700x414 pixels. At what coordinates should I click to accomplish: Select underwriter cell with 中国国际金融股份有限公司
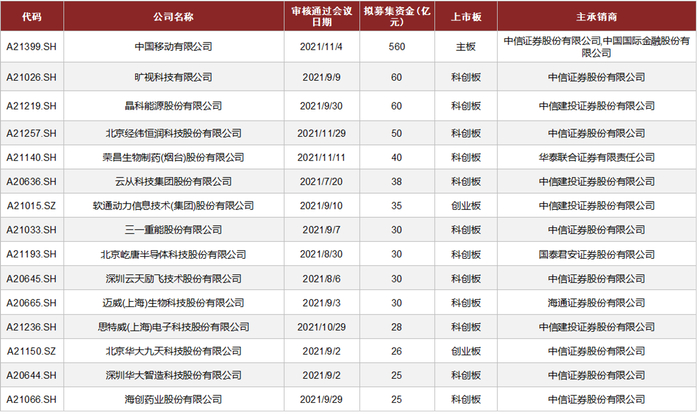tap(596, 47)
